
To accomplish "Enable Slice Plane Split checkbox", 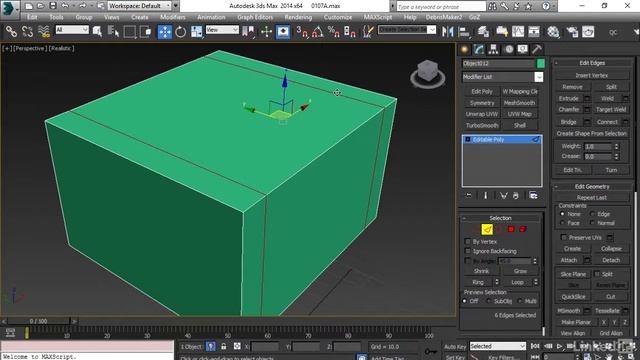I will click(x=597, y=274).
